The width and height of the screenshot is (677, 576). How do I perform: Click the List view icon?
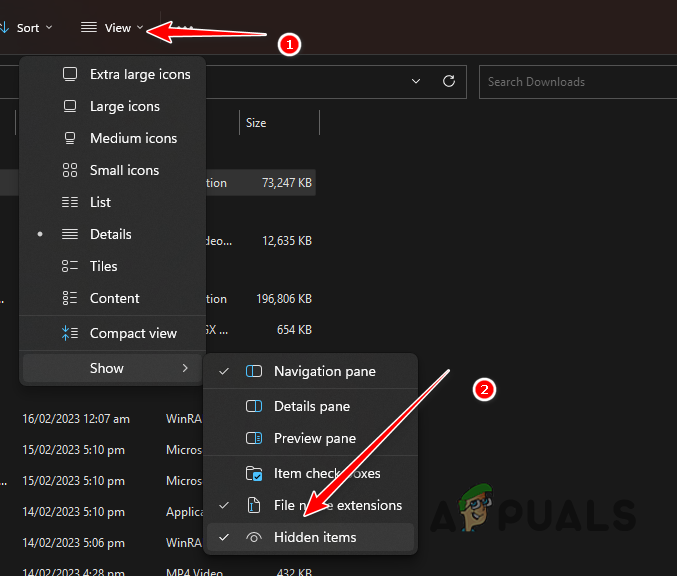[70, 202]
